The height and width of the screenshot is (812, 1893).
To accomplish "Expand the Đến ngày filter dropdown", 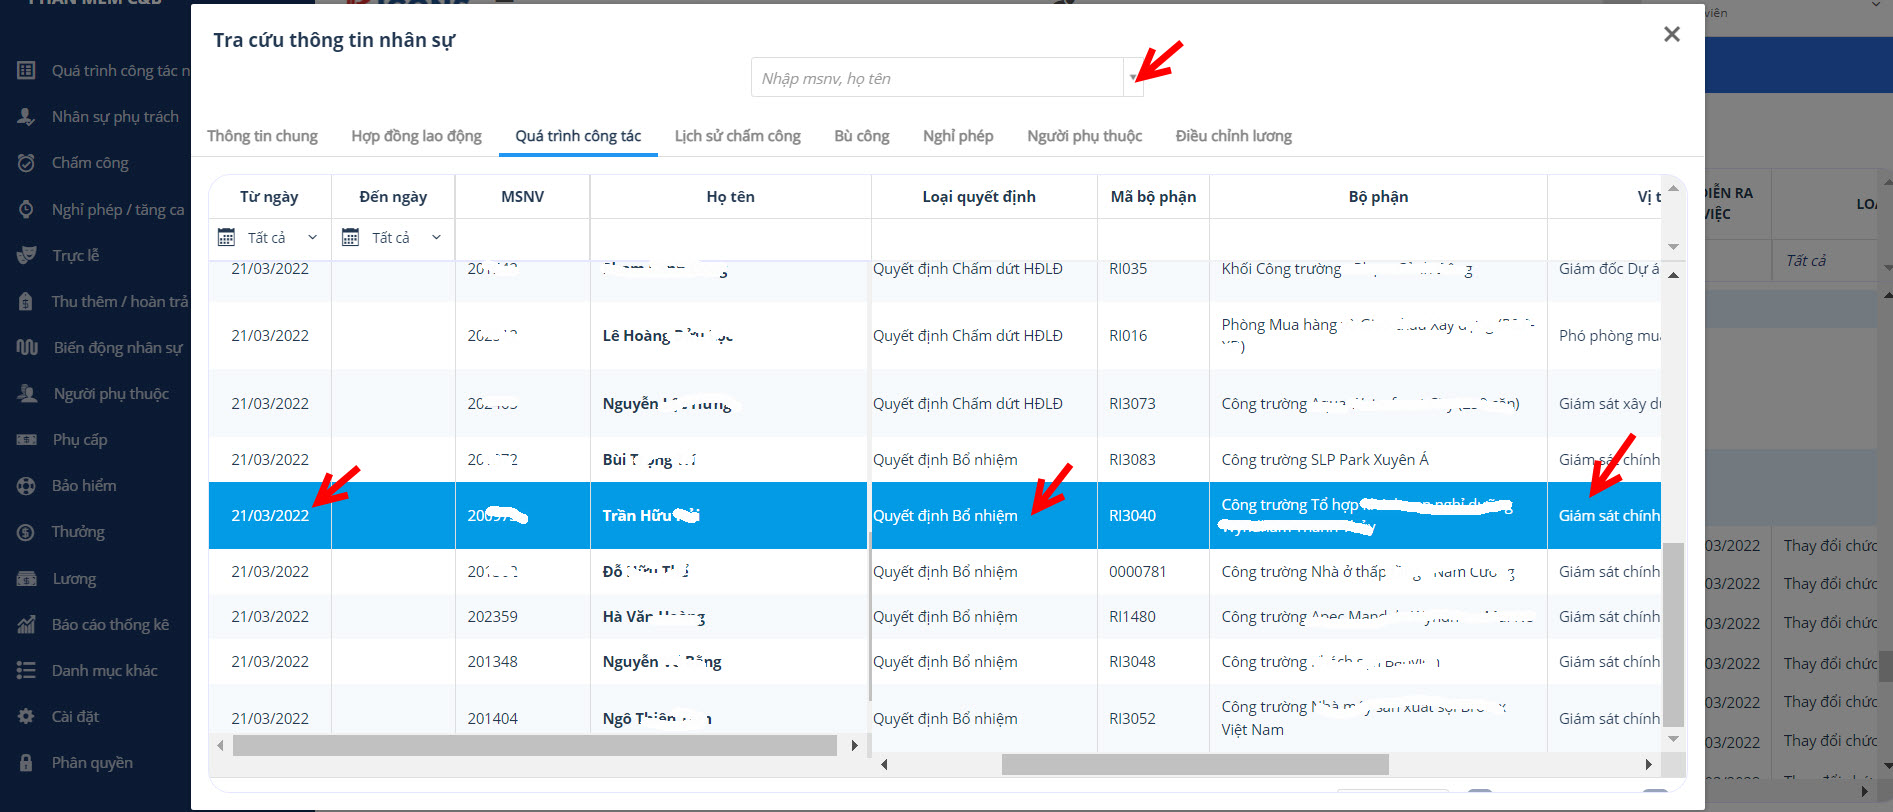I will [436, 237].
